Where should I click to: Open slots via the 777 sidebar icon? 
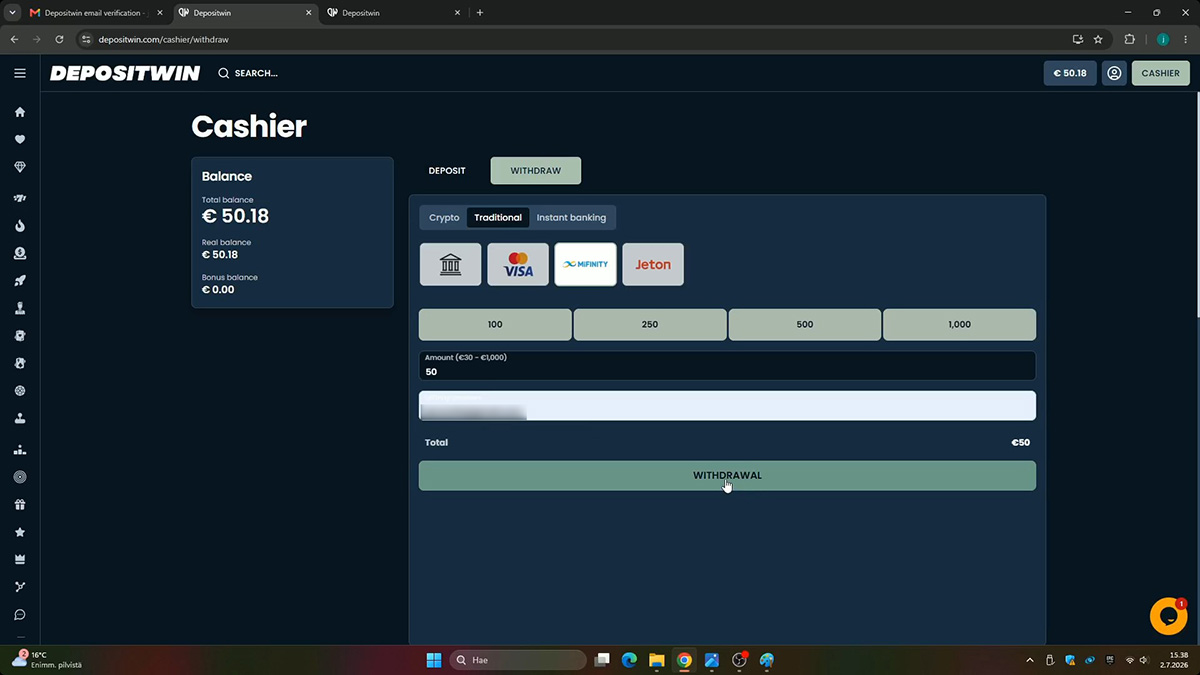pyautogui.click(x=20, y=199)
